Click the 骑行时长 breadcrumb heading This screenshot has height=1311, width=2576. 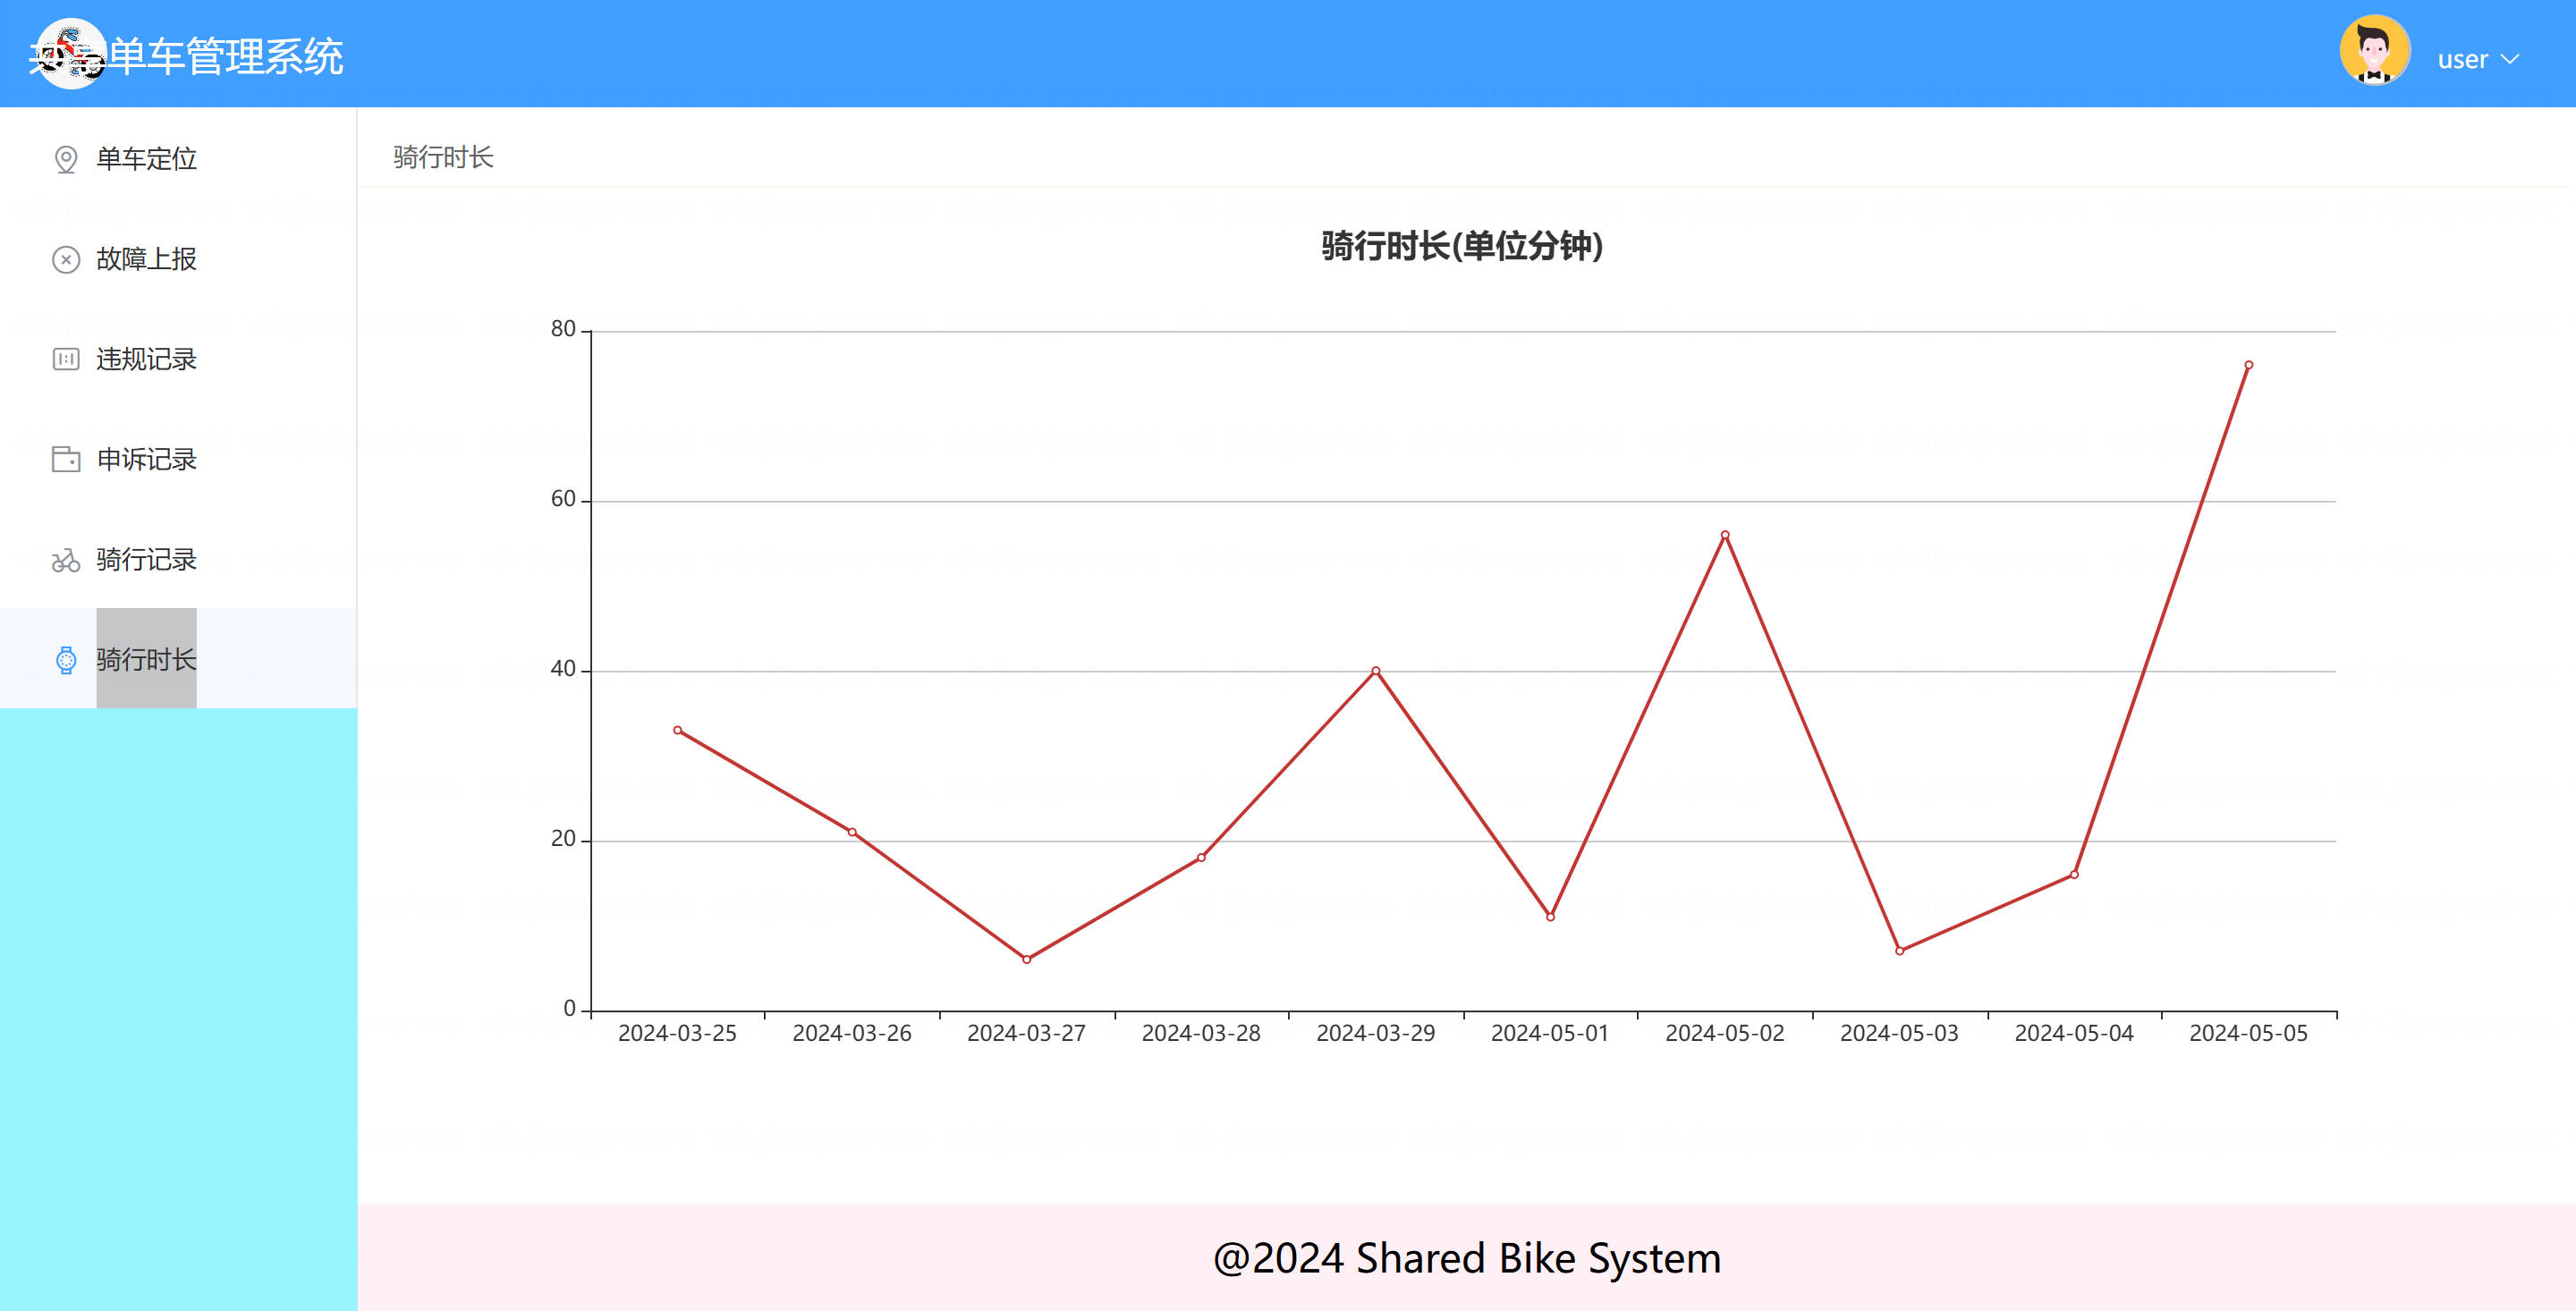point(443,157)
